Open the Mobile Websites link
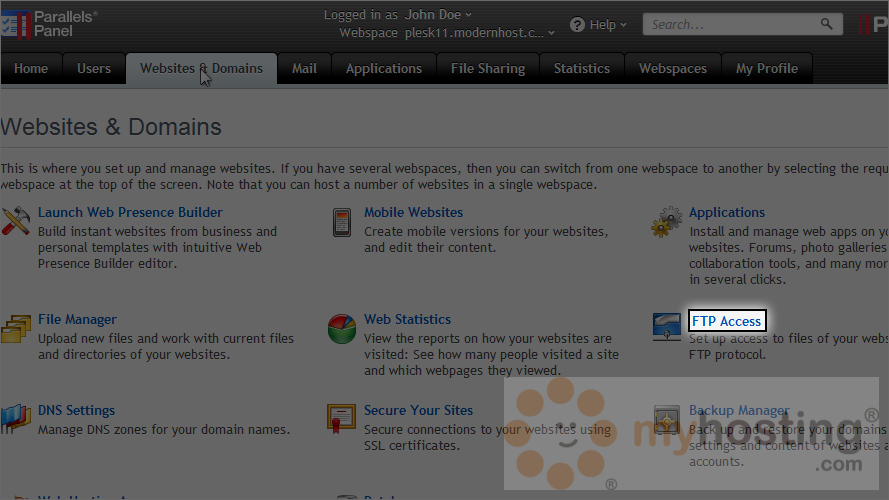The height and width of the screenshot is (500, 889). point(413,213)
